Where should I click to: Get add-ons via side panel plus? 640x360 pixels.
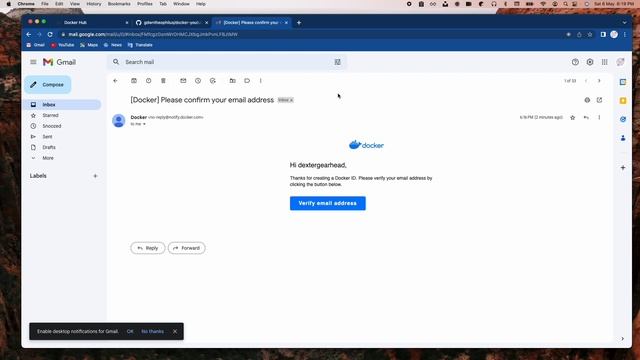pyautogui.click(x=623, y=168)
